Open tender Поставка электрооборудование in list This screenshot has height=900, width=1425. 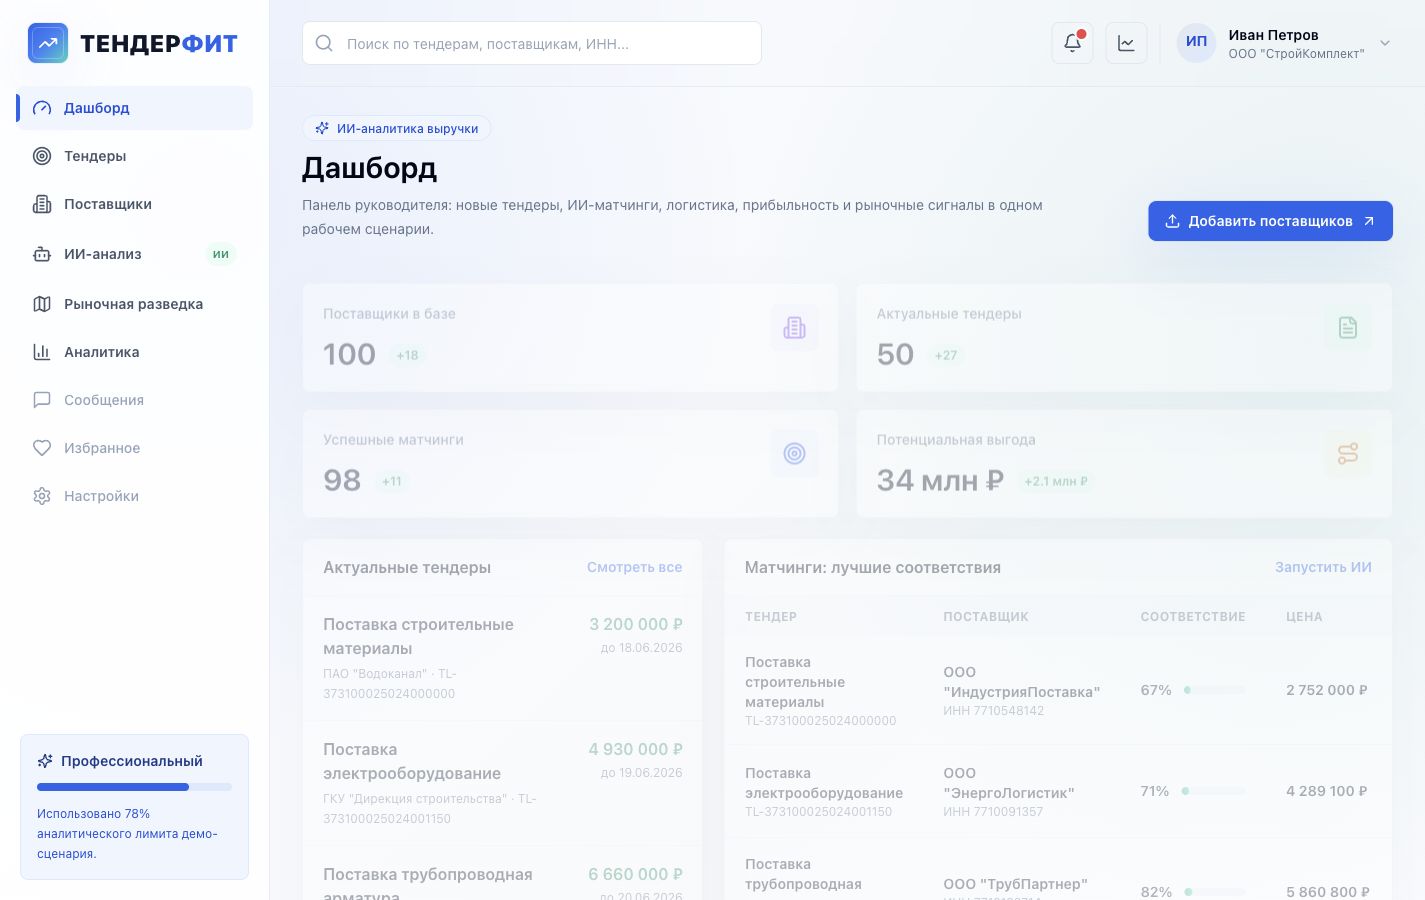click(x=503, y=783)
